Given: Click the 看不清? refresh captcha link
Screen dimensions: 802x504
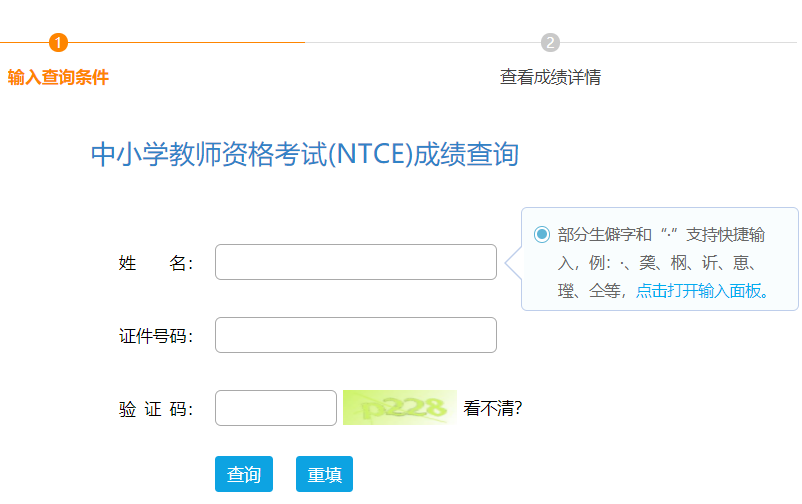Looking at the screenshot, I should [493, 408].
